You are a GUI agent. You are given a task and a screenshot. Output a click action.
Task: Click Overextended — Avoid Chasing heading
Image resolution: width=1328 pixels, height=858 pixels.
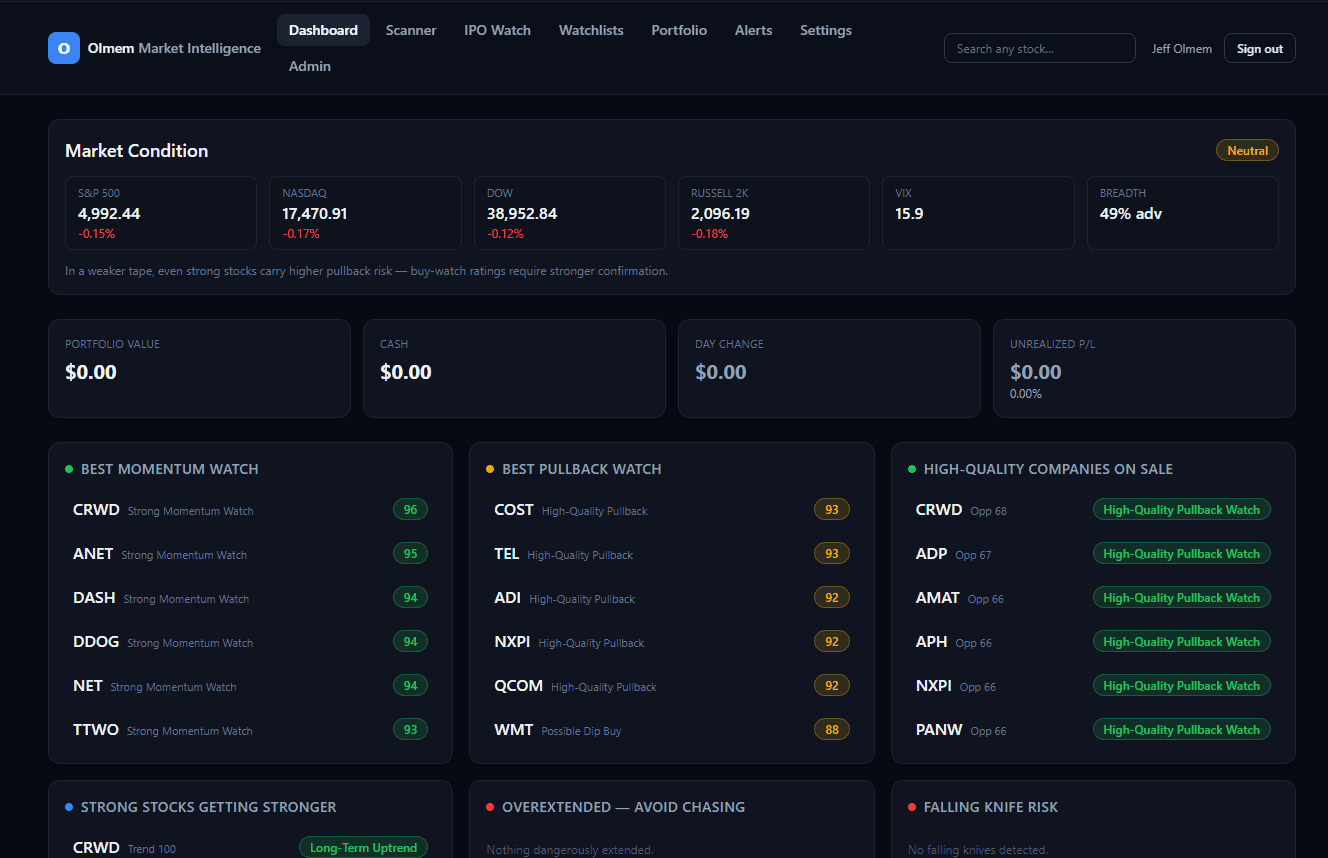click(x=624, y=807)
